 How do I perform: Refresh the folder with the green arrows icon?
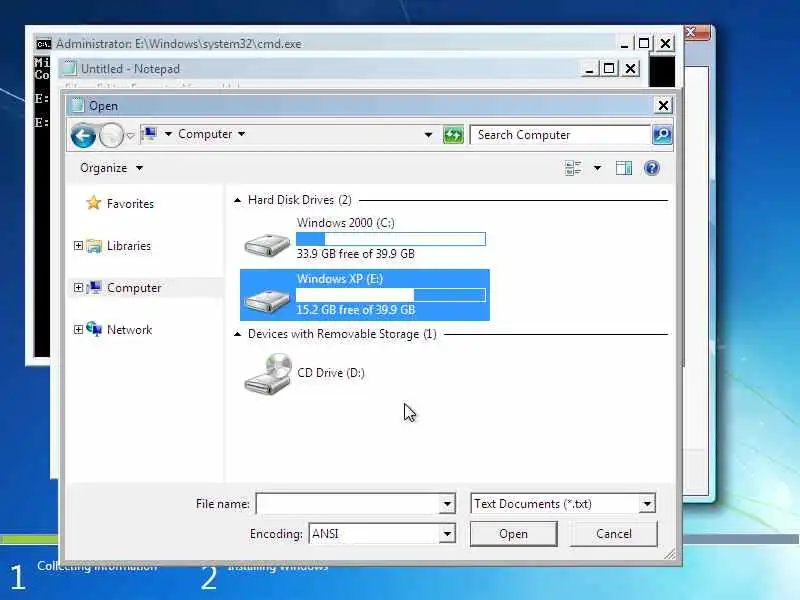coord(453,135)
